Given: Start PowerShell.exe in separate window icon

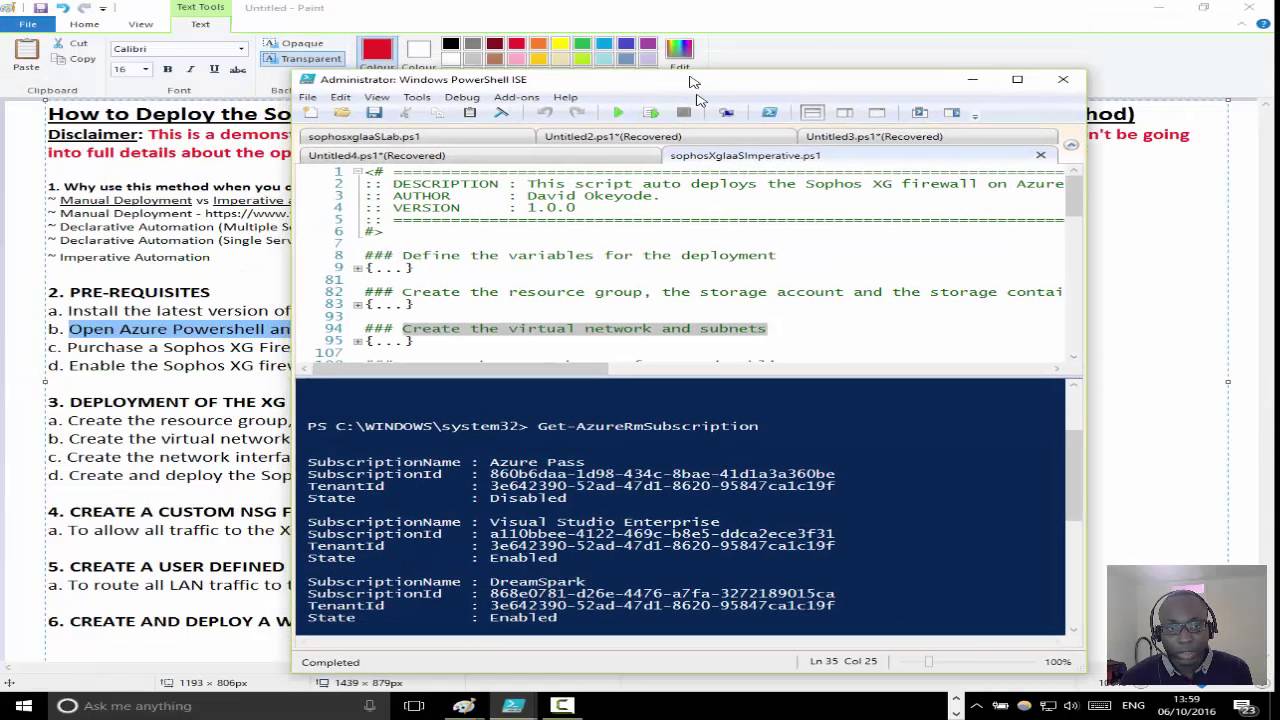Looking at the screenshot, I should (x=769, y=113).
